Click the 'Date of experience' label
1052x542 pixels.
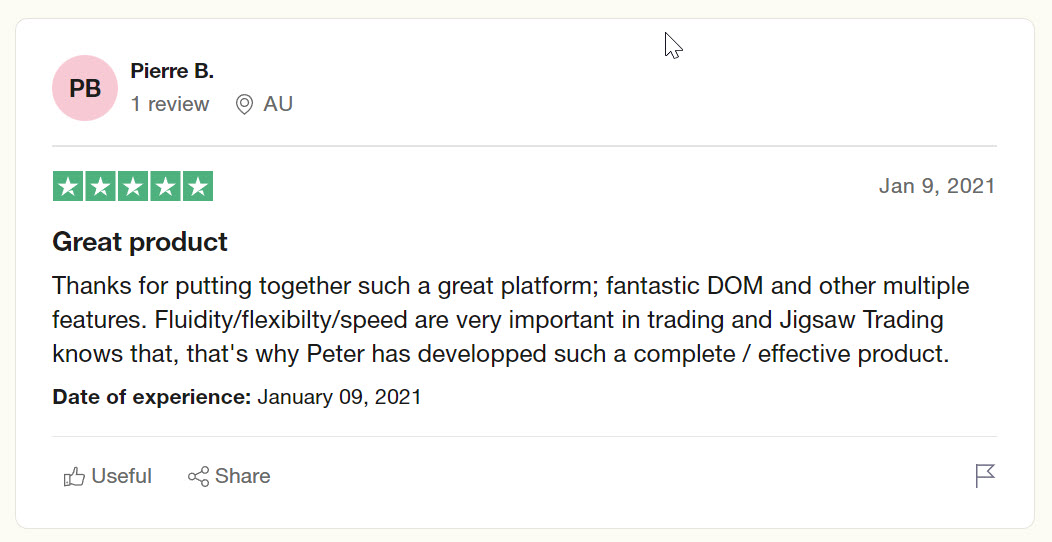(152, 397)
